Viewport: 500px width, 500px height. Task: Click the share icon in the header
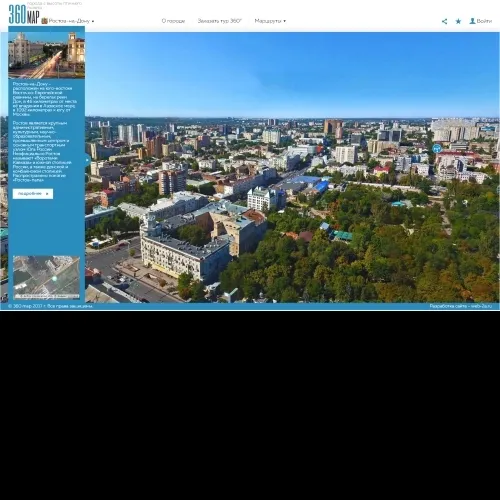(444, 21)
